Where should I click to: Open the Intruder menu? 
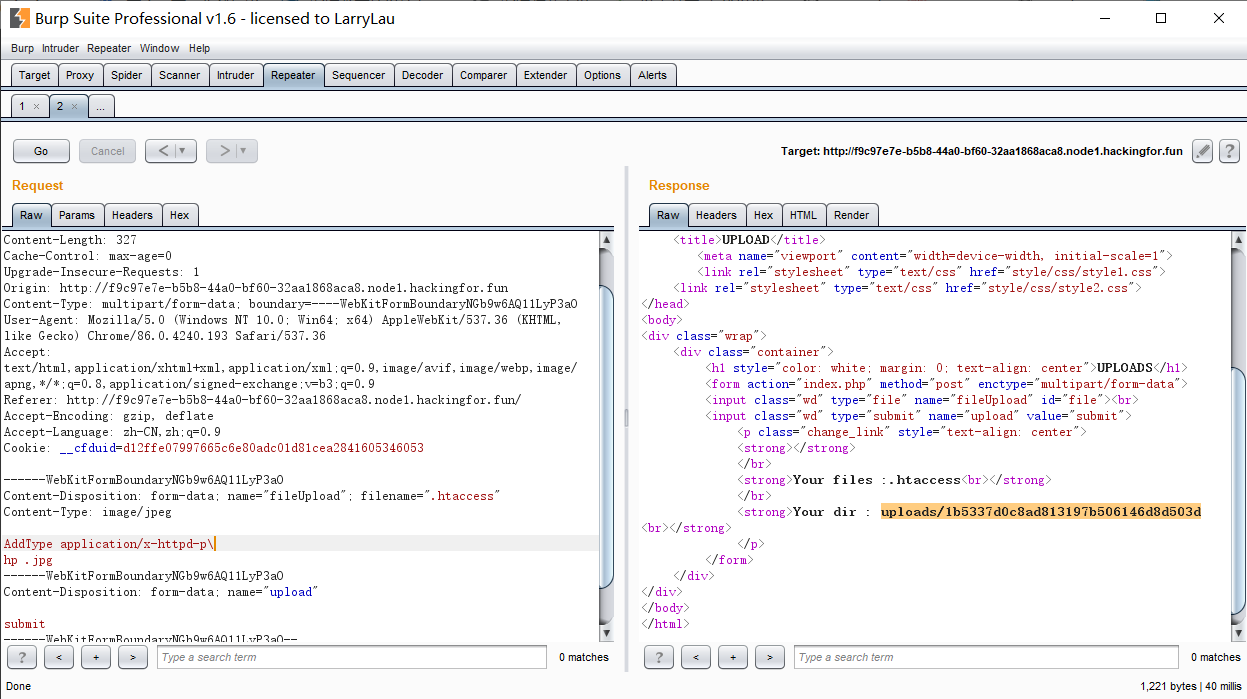60,48
